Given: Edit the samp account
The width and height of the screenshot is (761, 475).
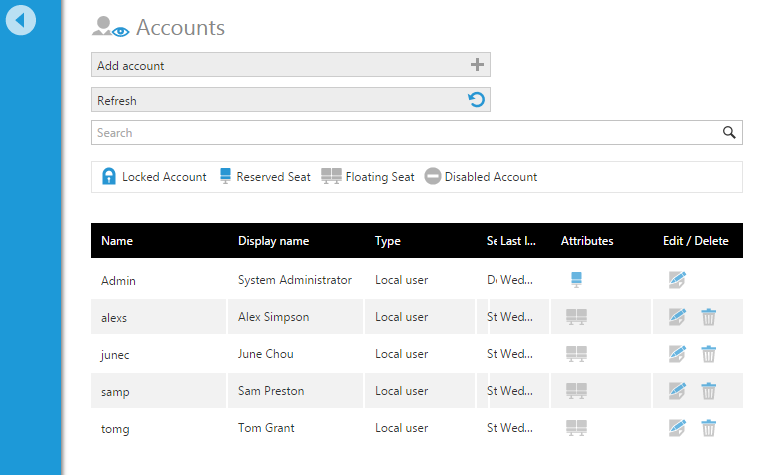Looking at the screenshot, I should (x=677, y=391).
